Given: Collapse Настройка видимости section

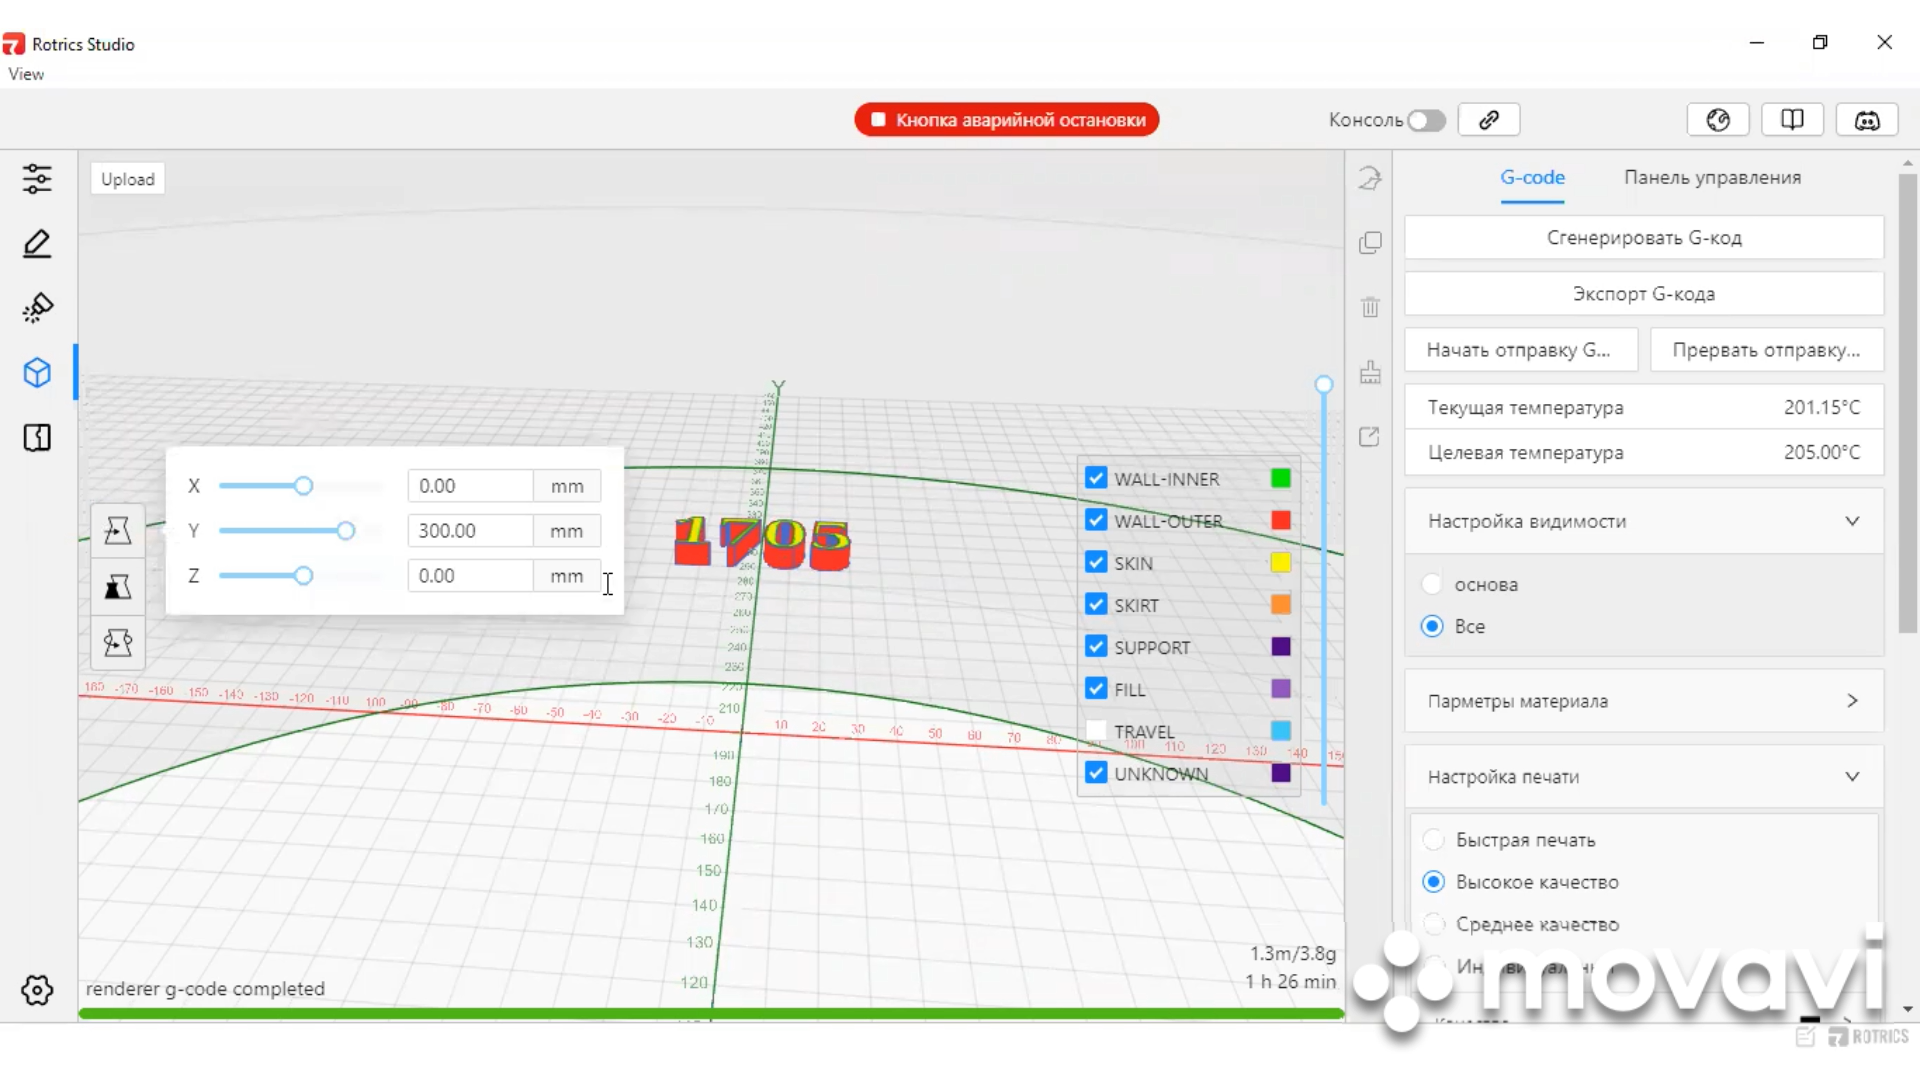Looking at the screenshot, I should [x=1852, y=521].
